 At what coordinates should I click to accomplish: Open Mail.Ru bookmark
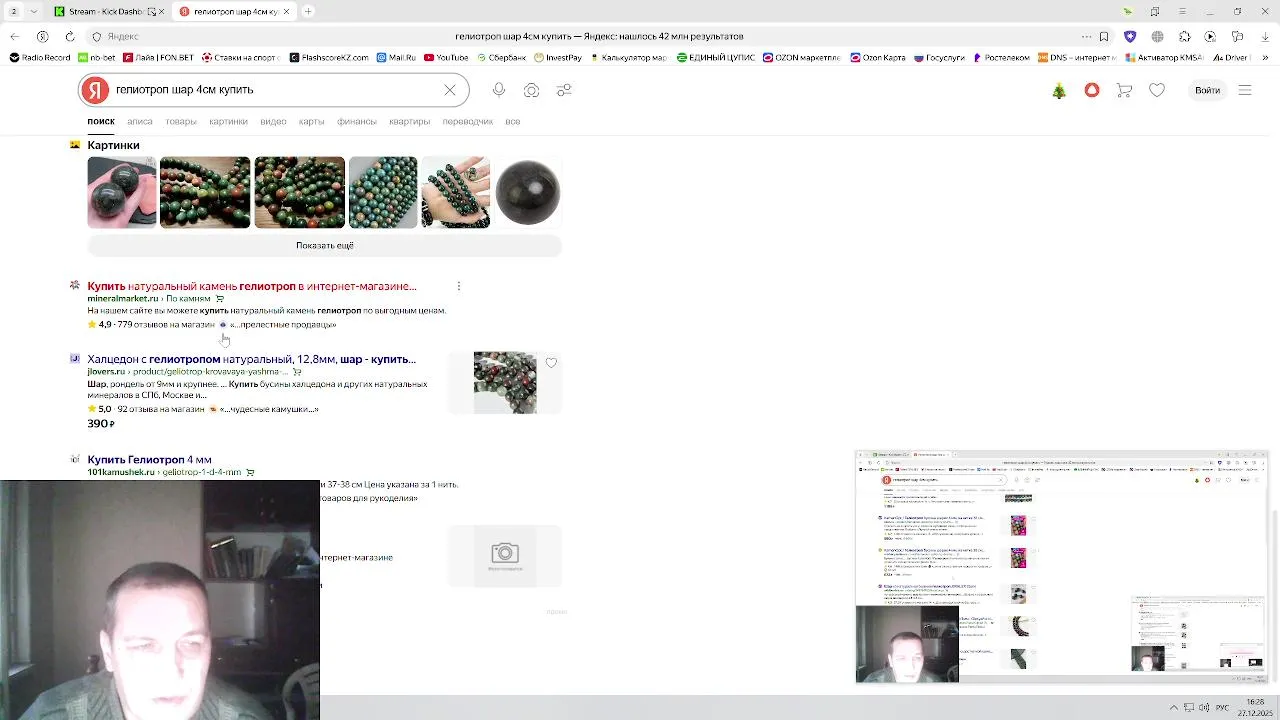pyautogui.click(x=395, y=57)
